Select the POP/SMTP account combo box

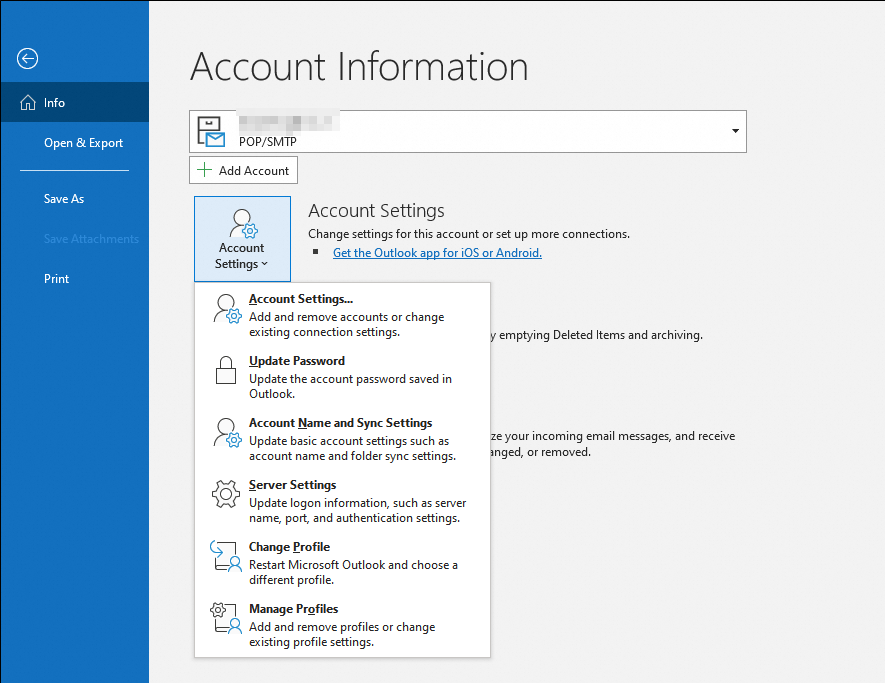tap(467, 132)
